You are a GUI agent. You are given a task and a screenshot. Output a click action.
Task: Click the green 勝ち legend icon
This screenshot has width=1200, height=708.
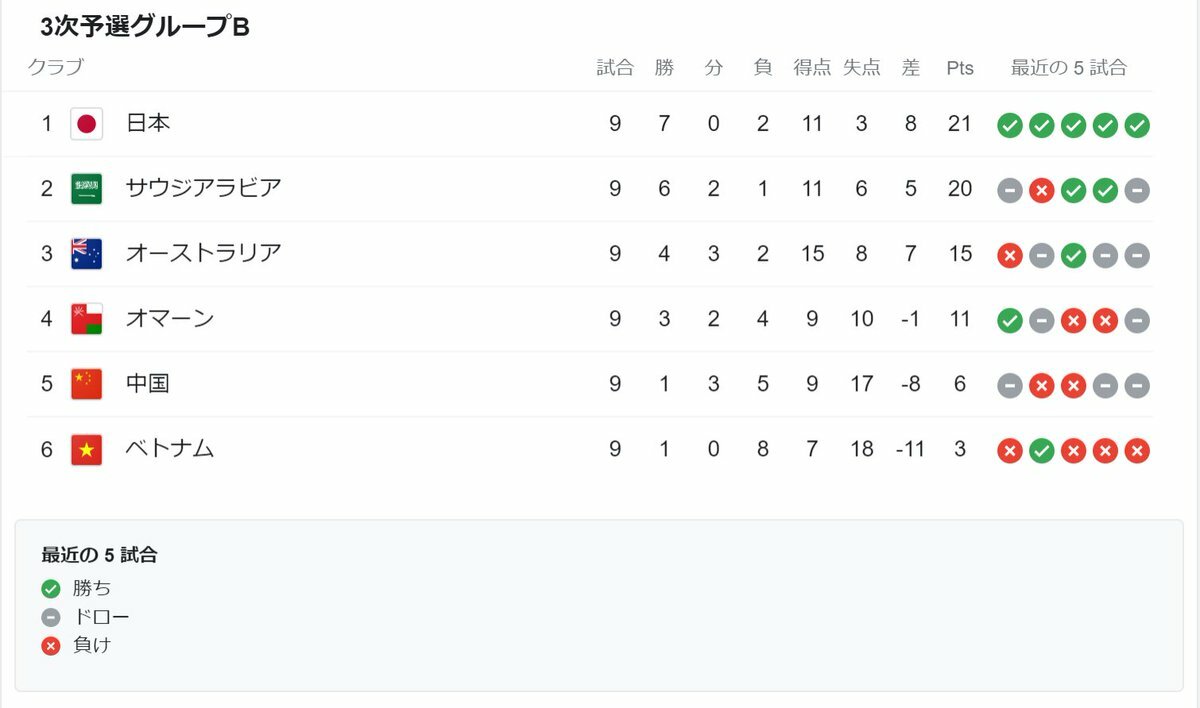tap(51, 589)
